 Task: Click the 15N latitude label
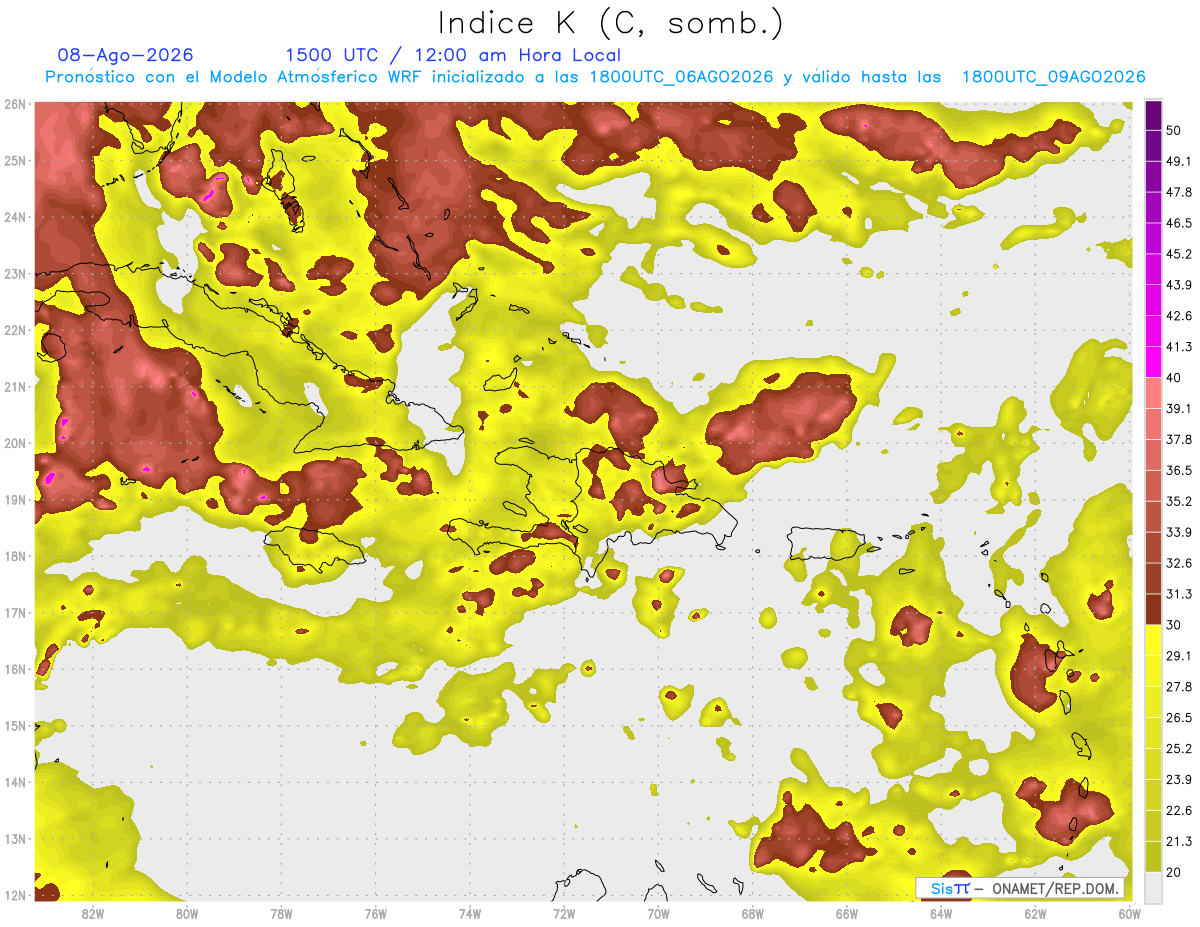[14, 726]
